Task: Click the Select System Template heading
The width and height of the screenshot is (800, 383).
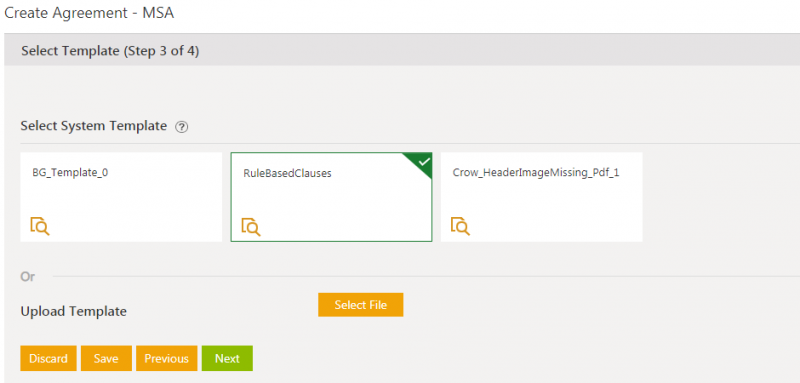Action: tap(93, 126)
